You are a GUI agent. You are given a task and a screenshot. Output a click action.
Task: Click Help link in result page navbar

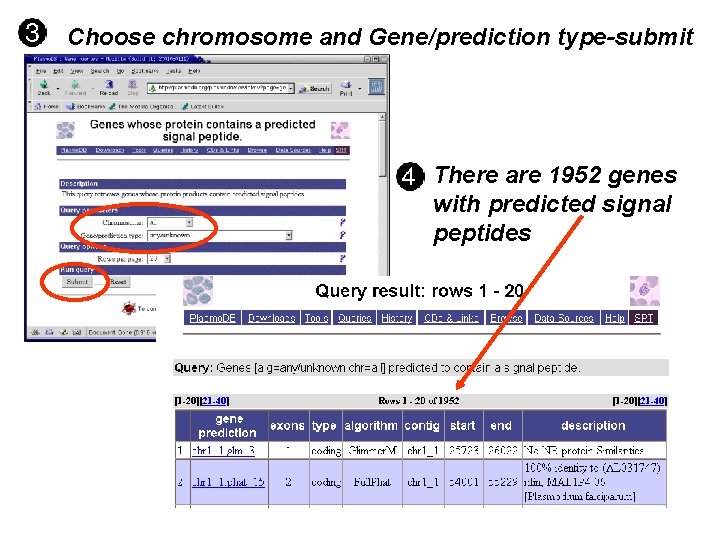(x=615, y=318)
